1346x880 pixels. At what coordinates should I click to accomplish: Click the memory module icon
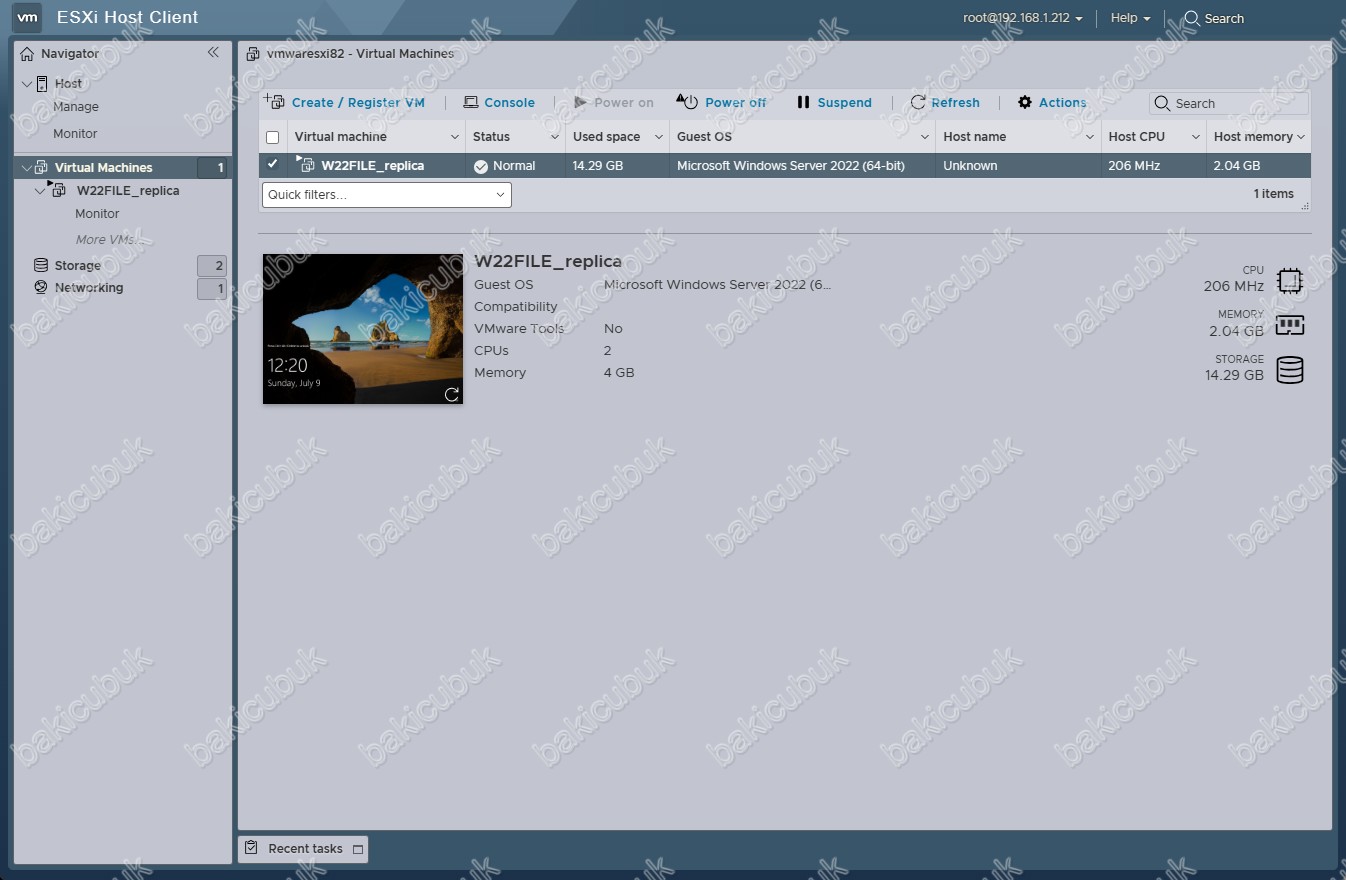(1290, 325)
